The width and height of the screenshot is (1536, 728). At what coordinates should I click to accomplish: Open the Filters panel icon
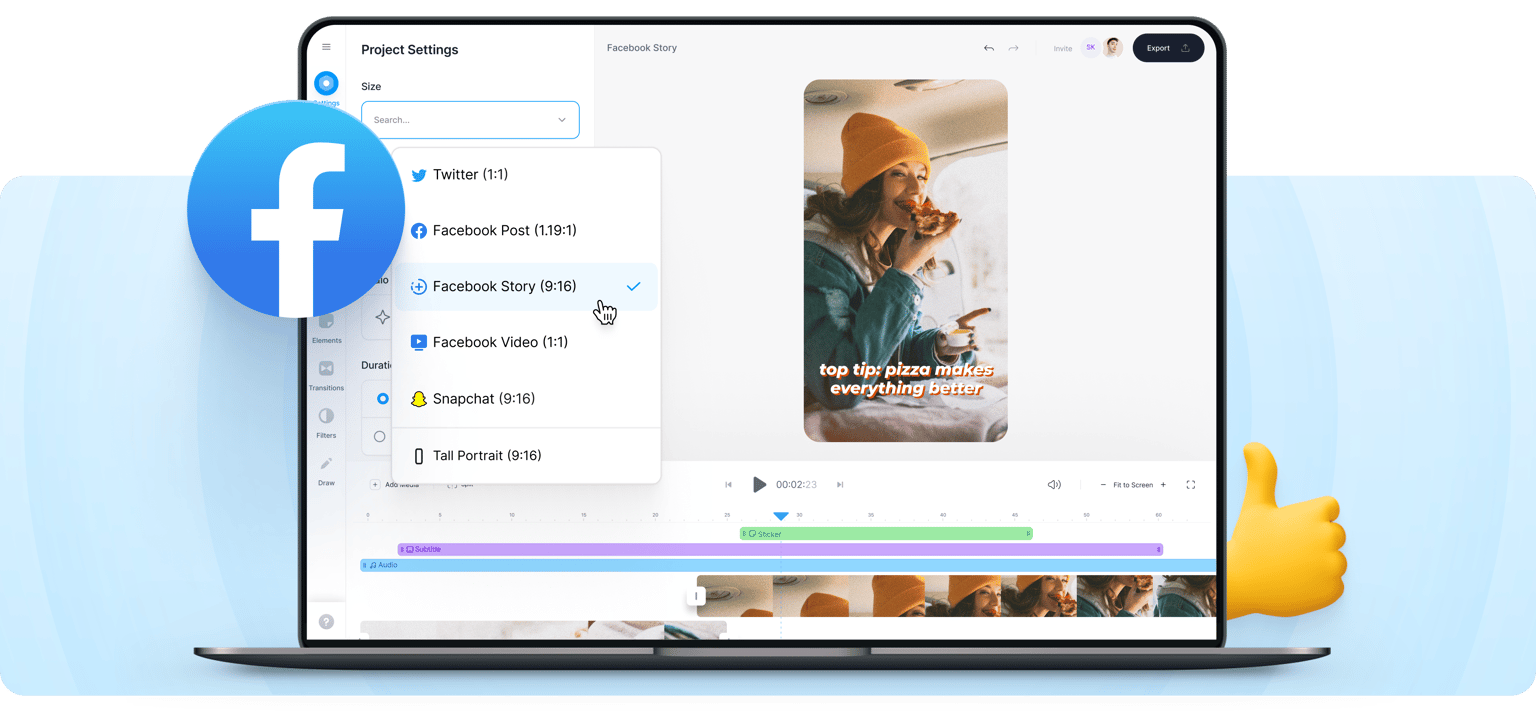(326, 416)
